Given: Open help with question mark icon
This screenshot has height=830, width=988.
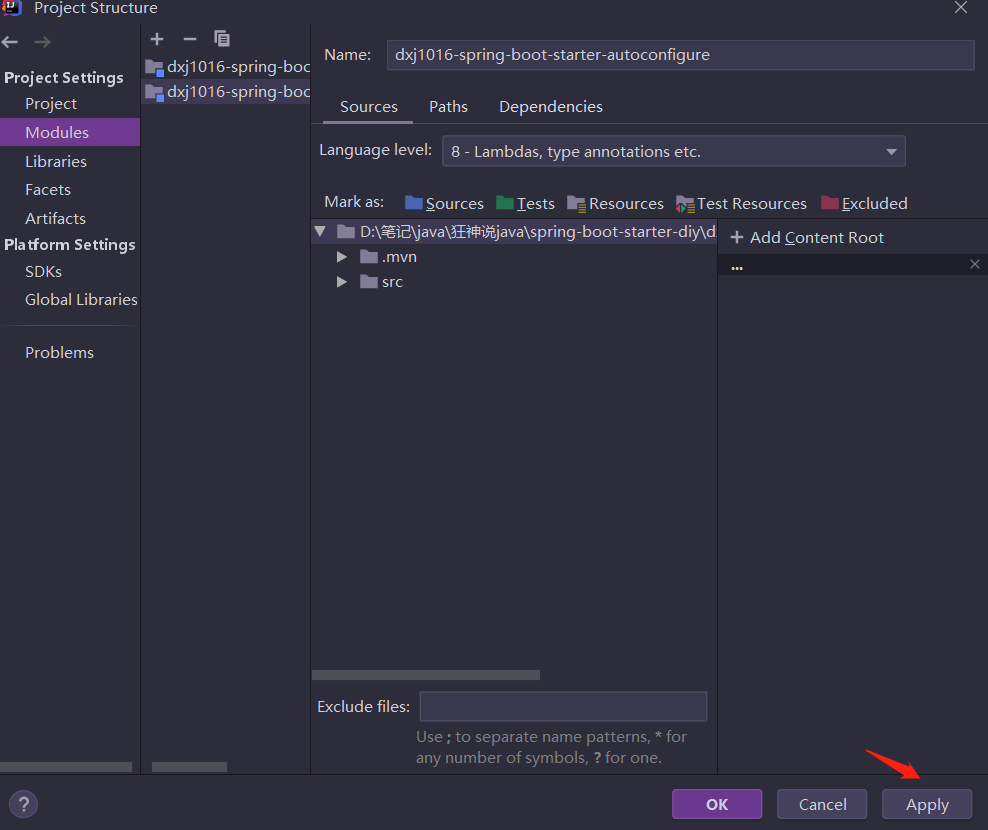Looking at the screenshot, I should [23, 804].
